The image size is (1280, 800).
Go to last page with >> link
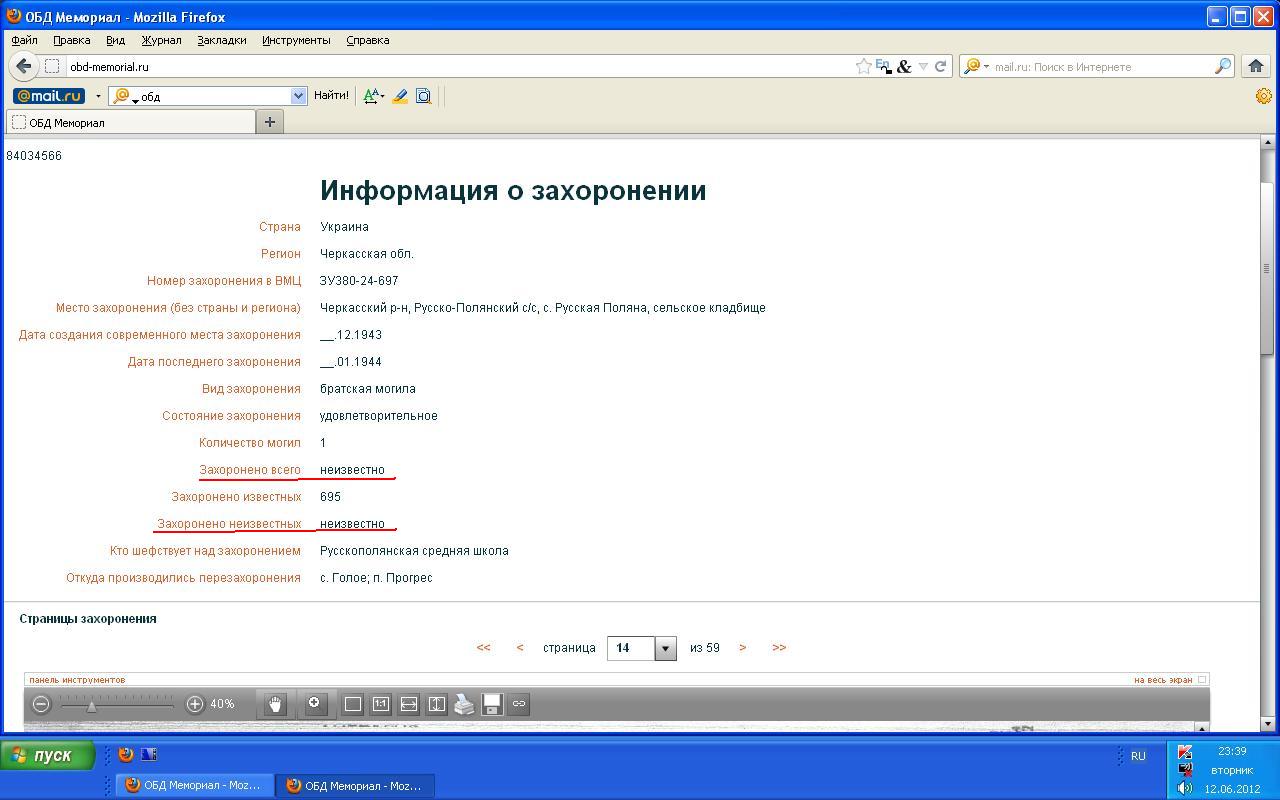(x=779, y=648)
